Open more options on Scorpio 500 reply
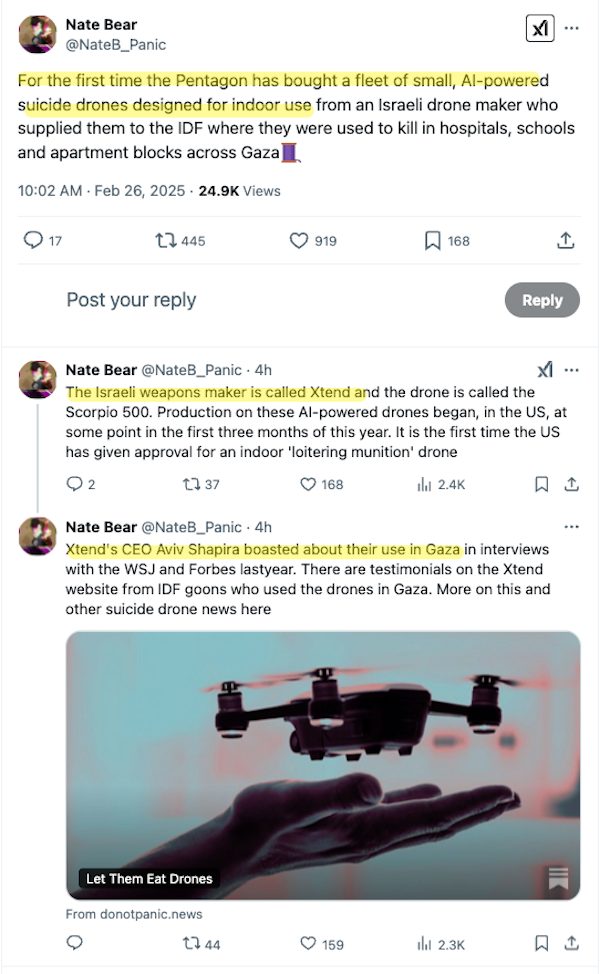The width and height of the screenshot is (600, 974). click(572, 370)
